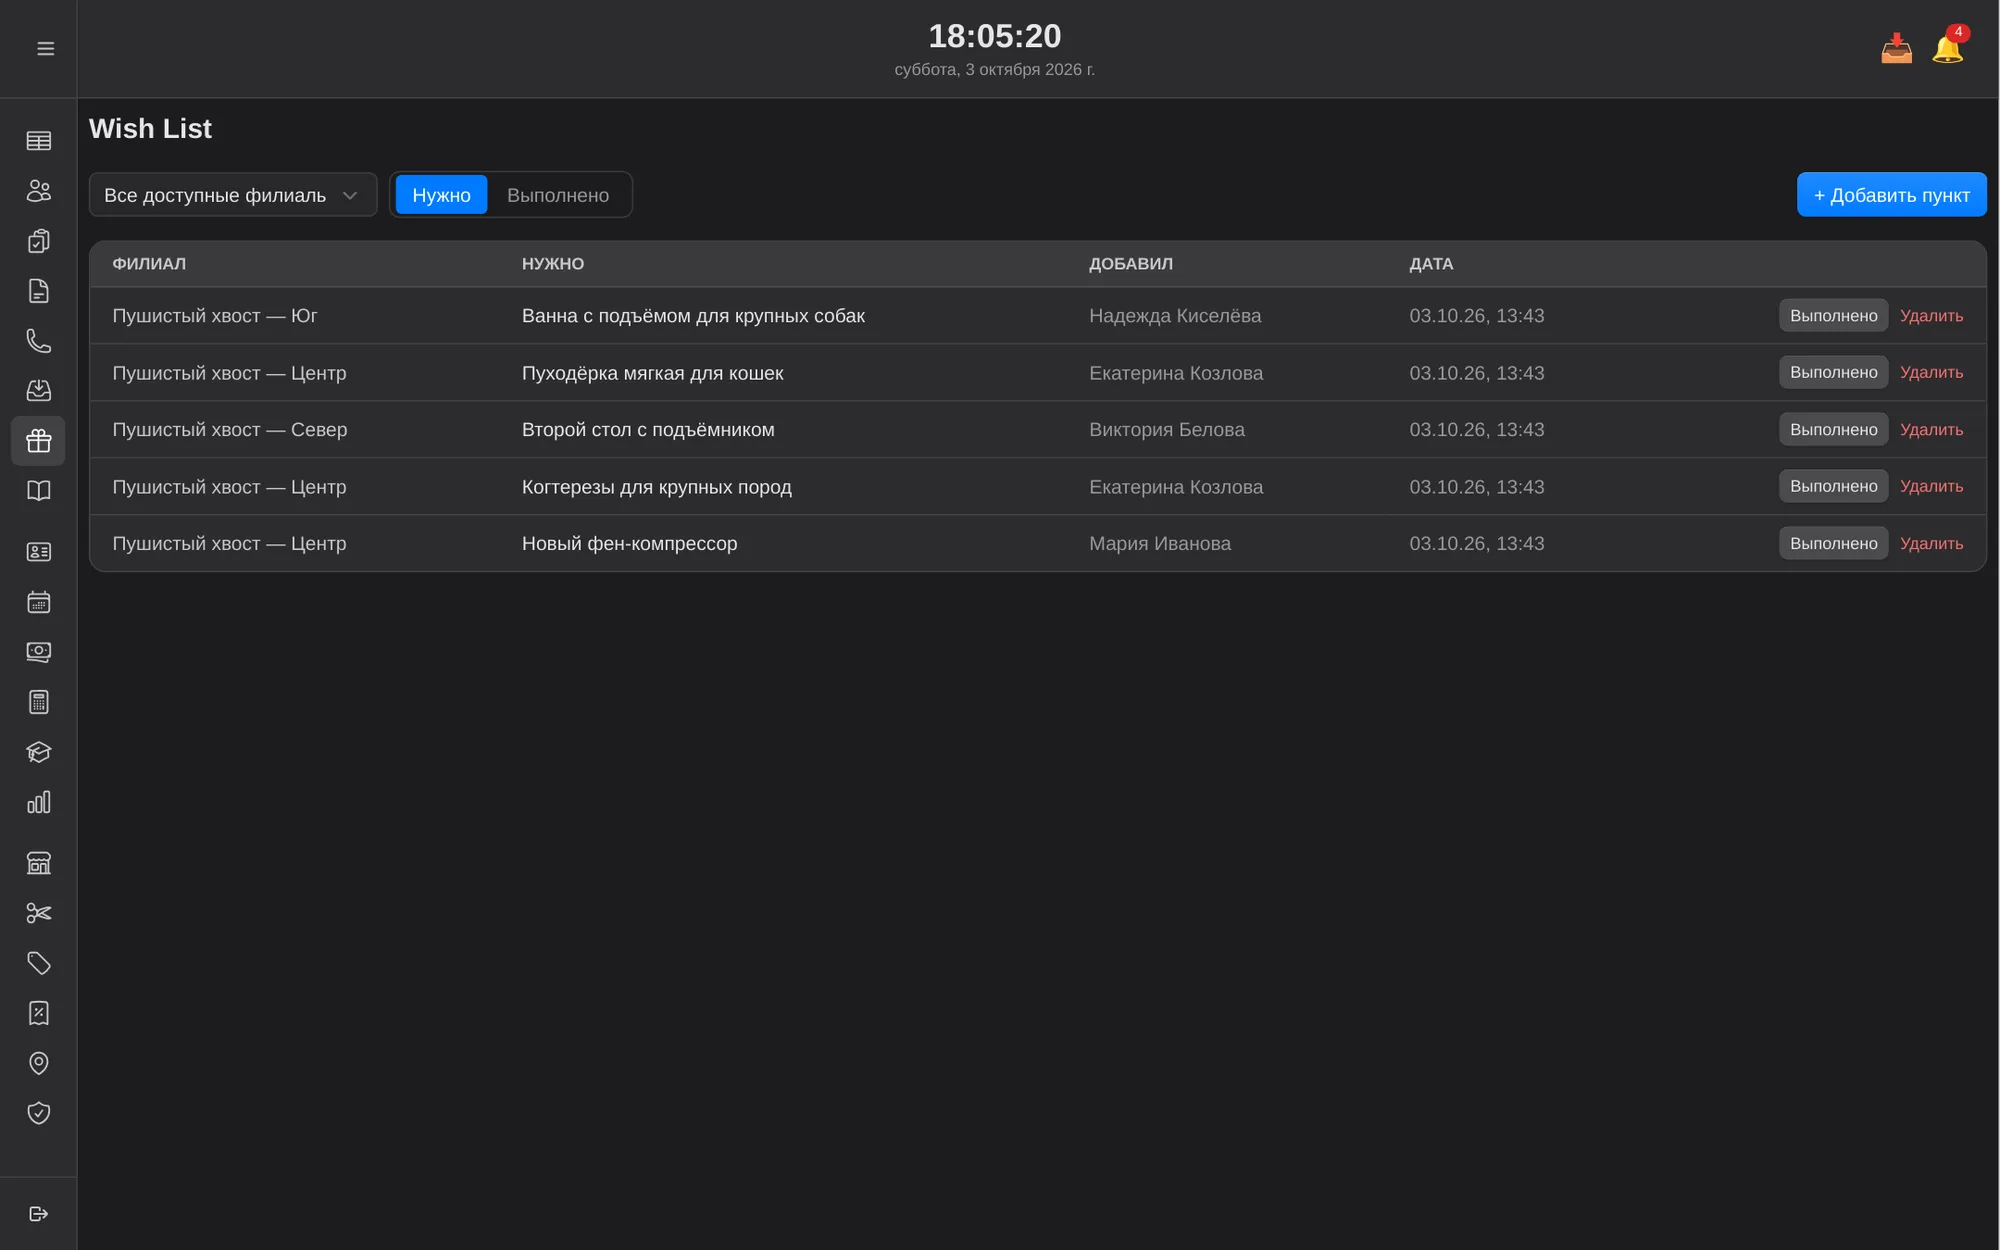Open the red inbox download icon
Image resolution: width=2000 pixels, height=1250 pixels.
pos(1896,48)
